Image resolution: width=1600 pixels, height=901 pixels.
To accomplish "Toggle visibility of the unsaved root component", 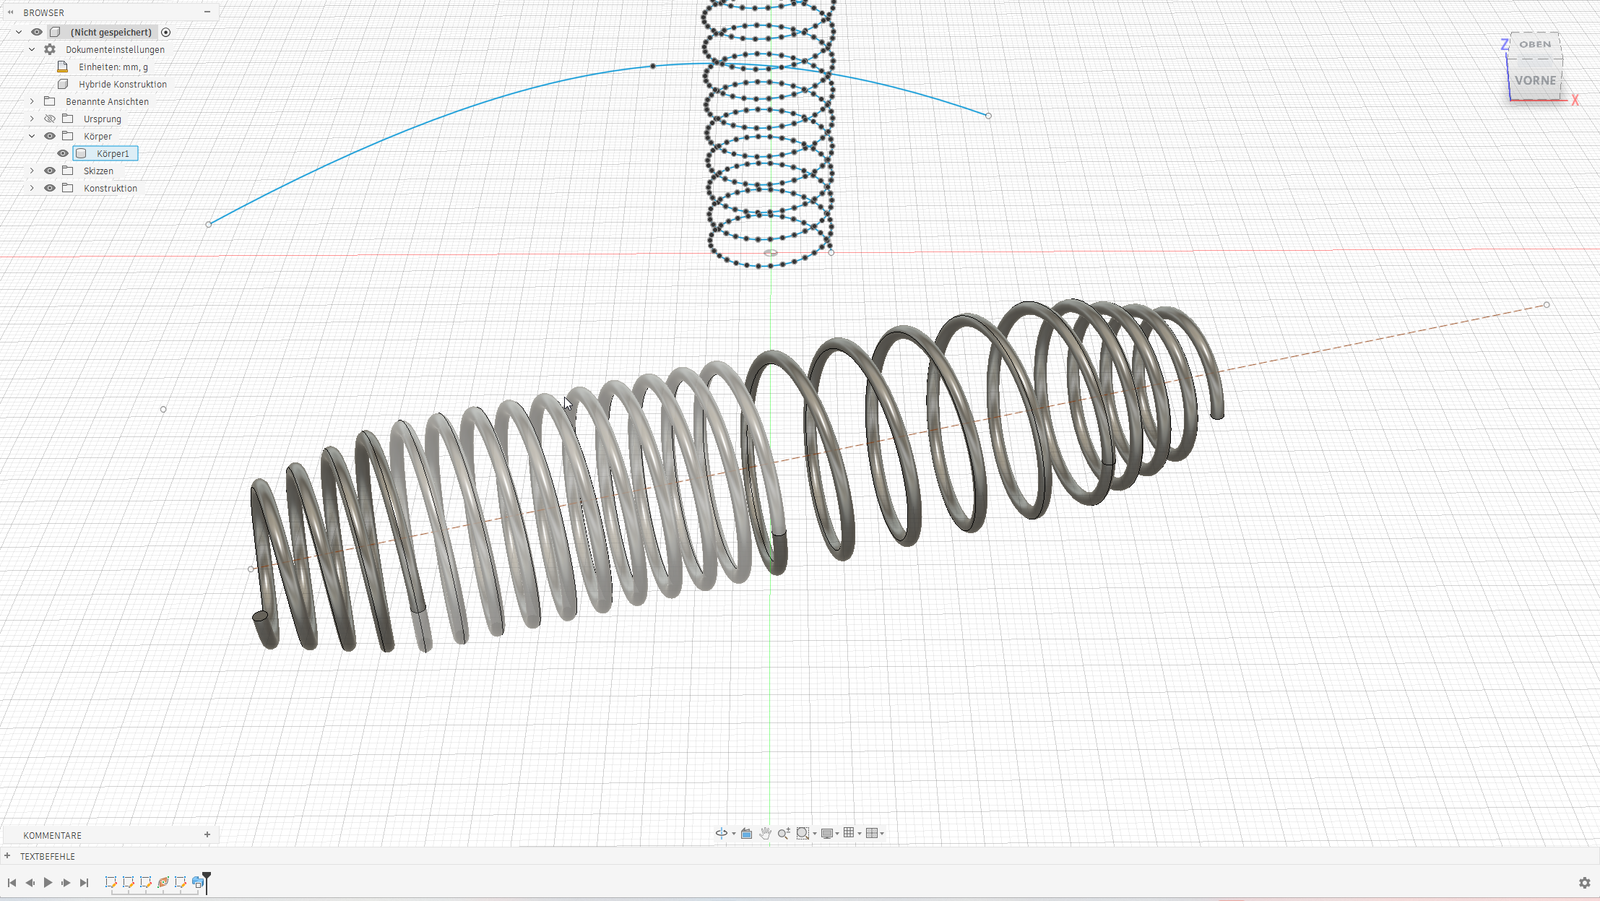I will (37, 32).
